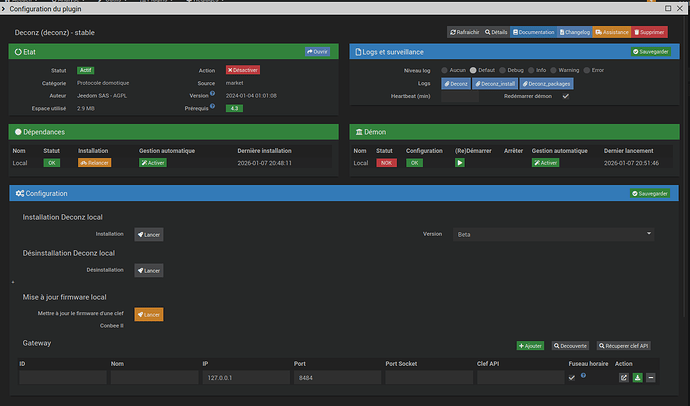Select the Debug log level radio

(503, 70)
